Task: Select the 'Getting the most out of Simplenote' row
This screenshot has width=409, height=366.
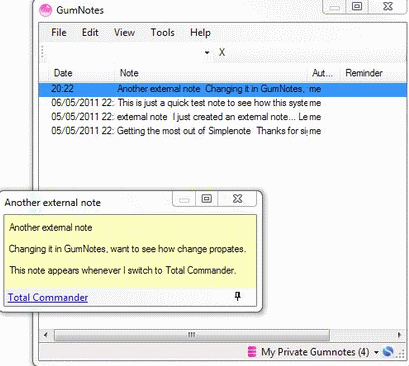Action: click(x=223, y=131)
